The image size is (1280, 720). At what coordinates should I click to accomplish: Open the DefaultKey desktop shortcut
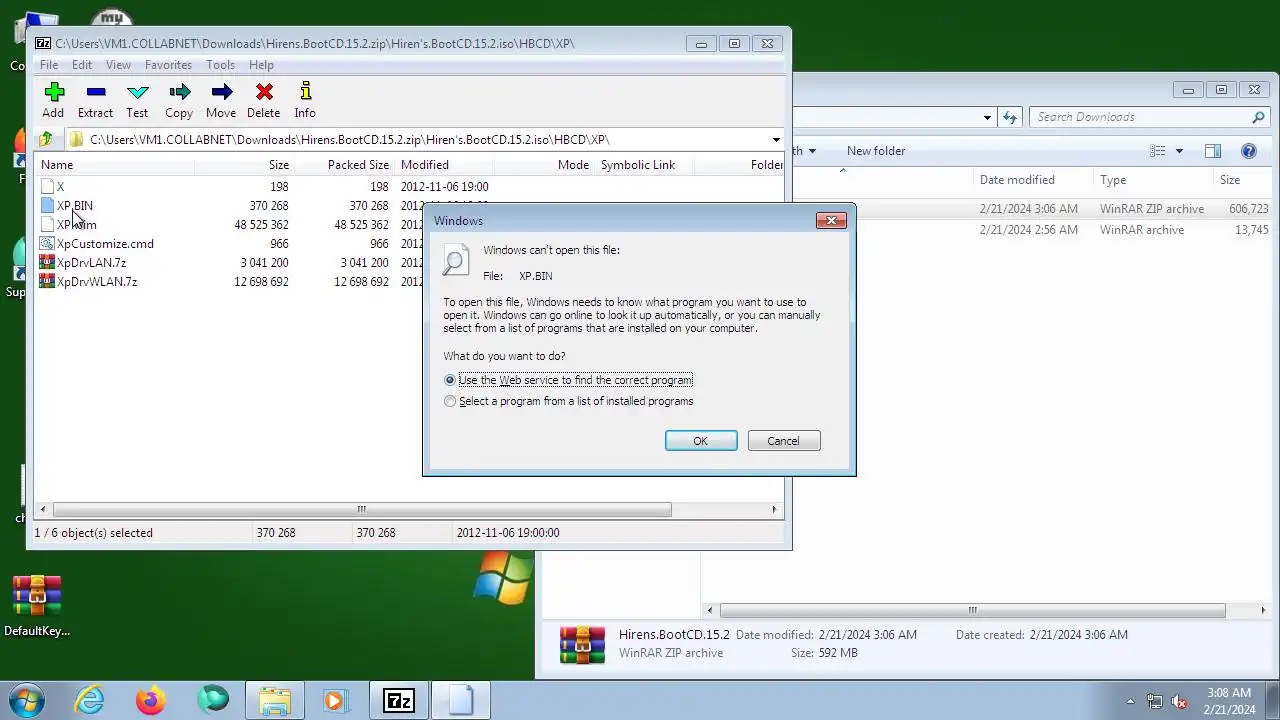(37, 606)
